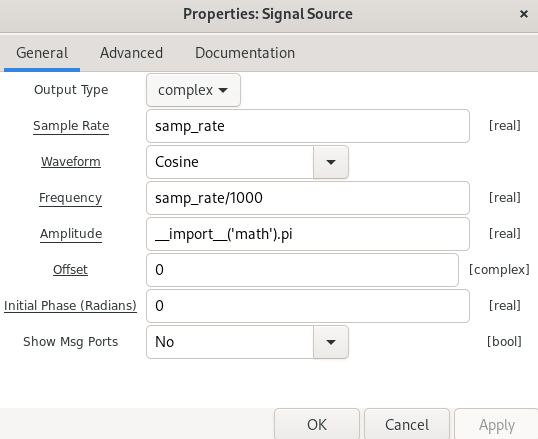This screenshot has height=439, width=538.
Task: Click the [real] hint beside Initial Phase
Action: 505,306
